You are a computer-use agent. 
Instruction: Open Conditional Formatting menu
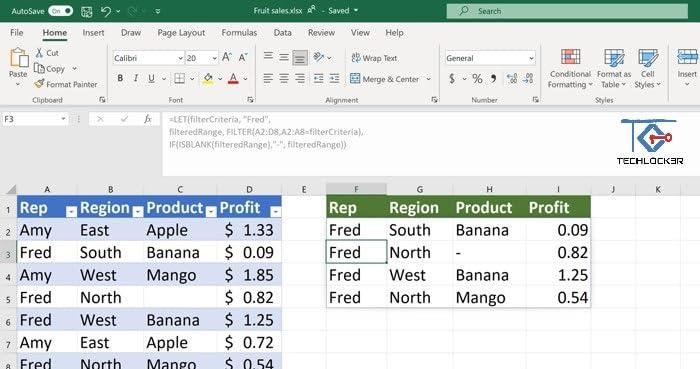(x=570, y=69)
